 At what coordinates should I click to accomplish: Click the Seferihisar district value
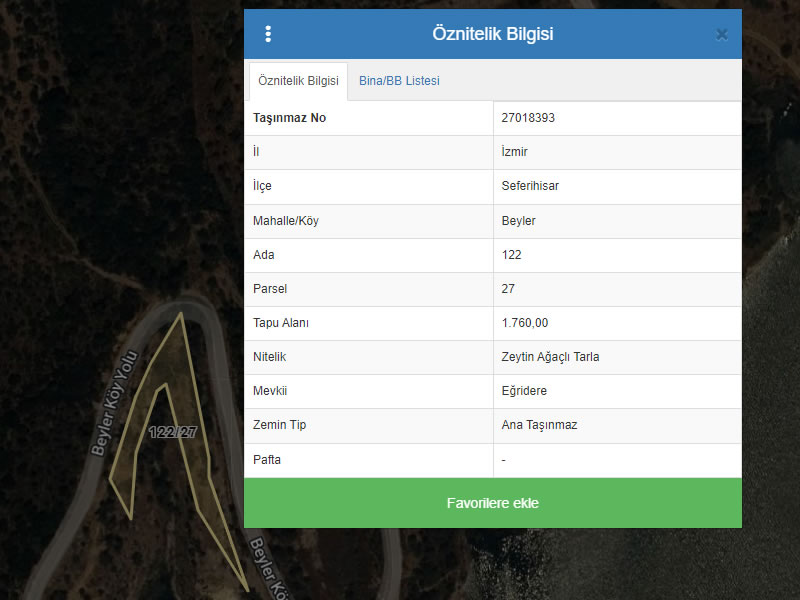(530, 186)
